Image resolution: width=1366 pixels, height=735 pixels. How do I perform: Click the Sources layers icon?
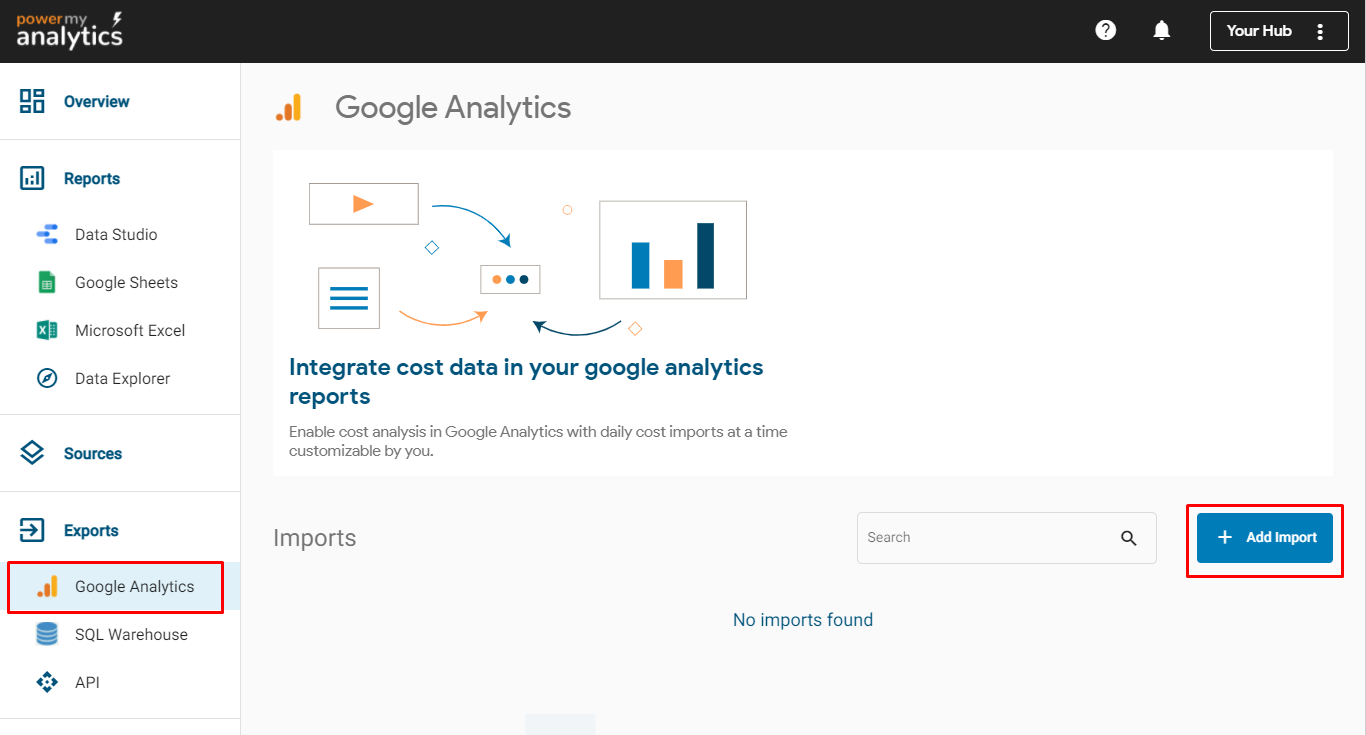point(32,453)
